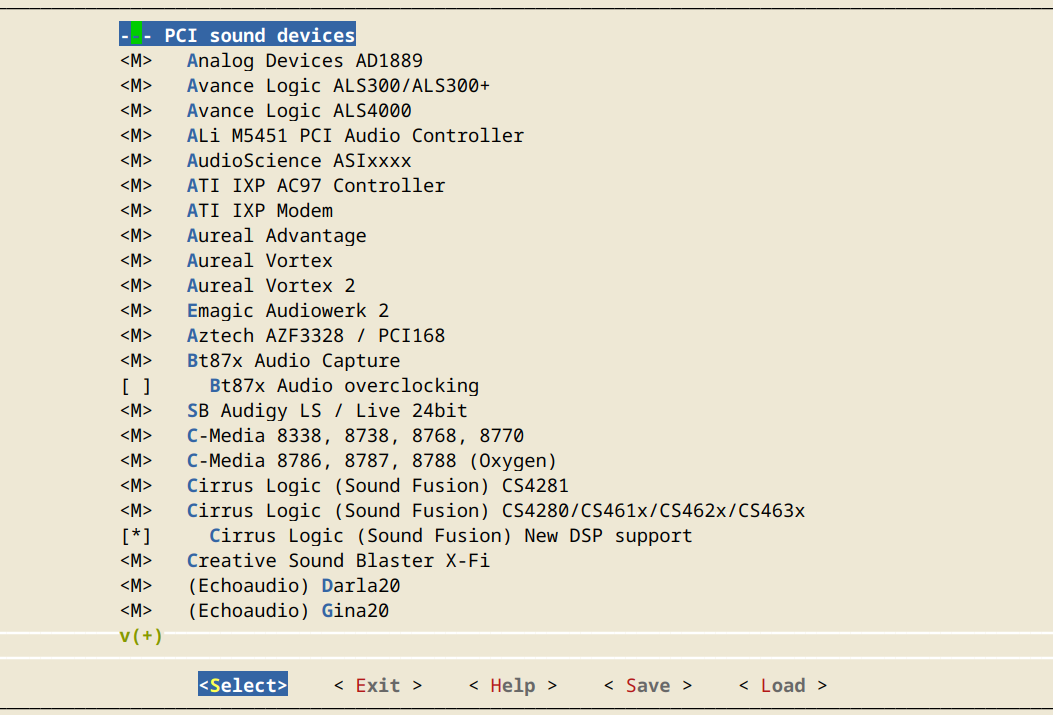This screenshot has width=1053, height=715.
Task: Click the v(+) scroll-down indicator
Action: click(141, 636)
